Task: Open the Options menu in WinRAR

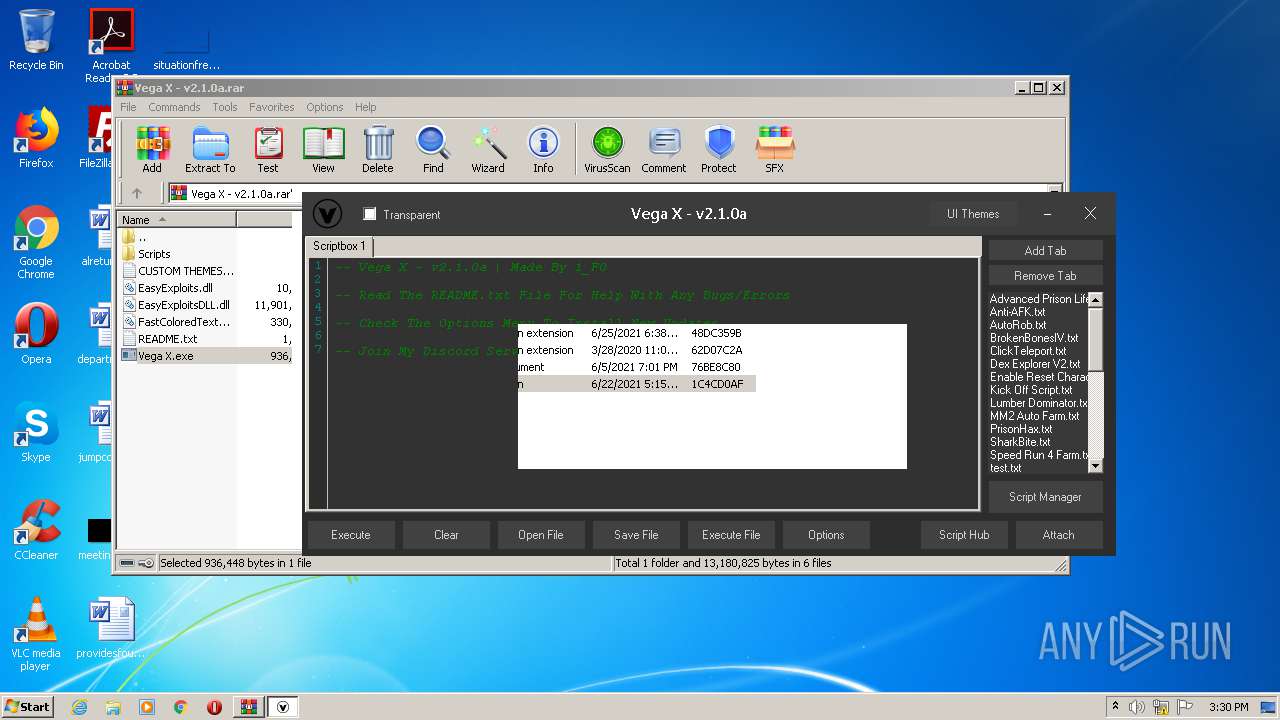Action: [x=324, y=107]
